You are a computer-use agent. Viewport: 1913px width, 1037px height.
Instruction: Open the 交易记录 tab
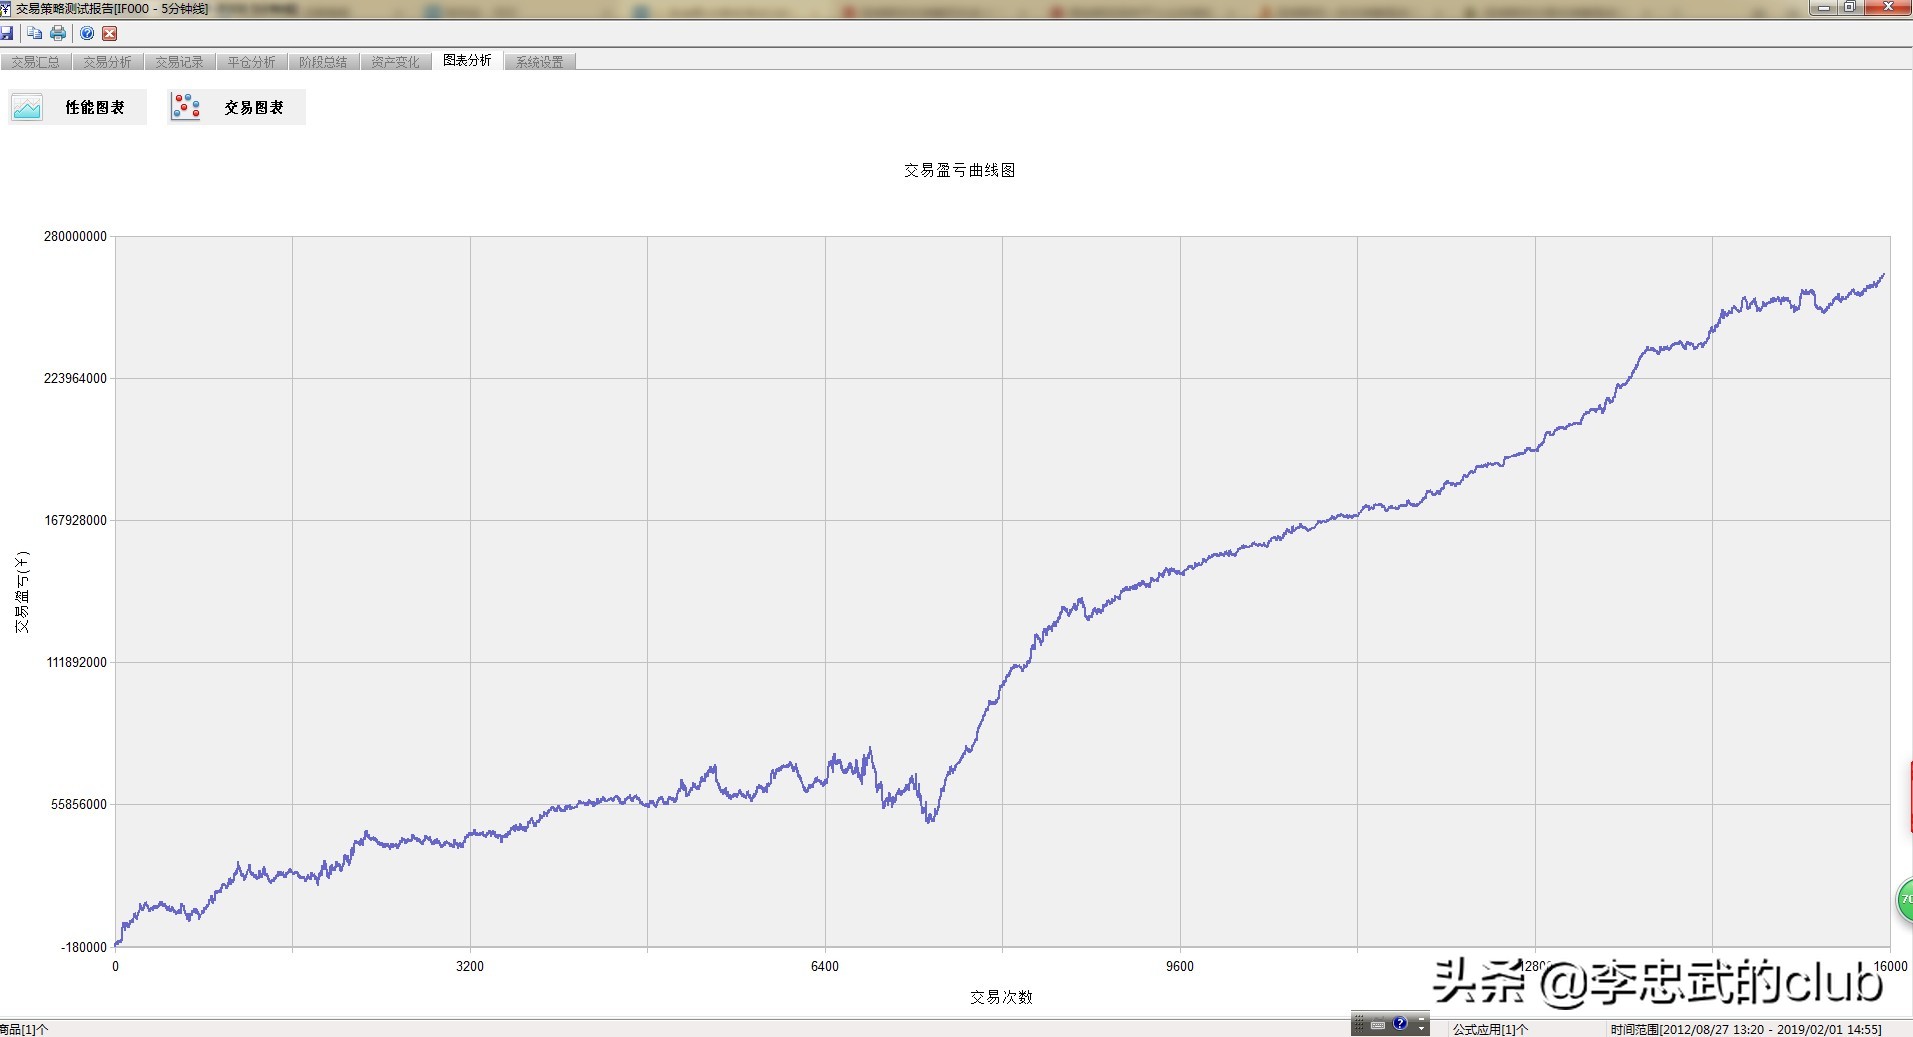[179, 62]
